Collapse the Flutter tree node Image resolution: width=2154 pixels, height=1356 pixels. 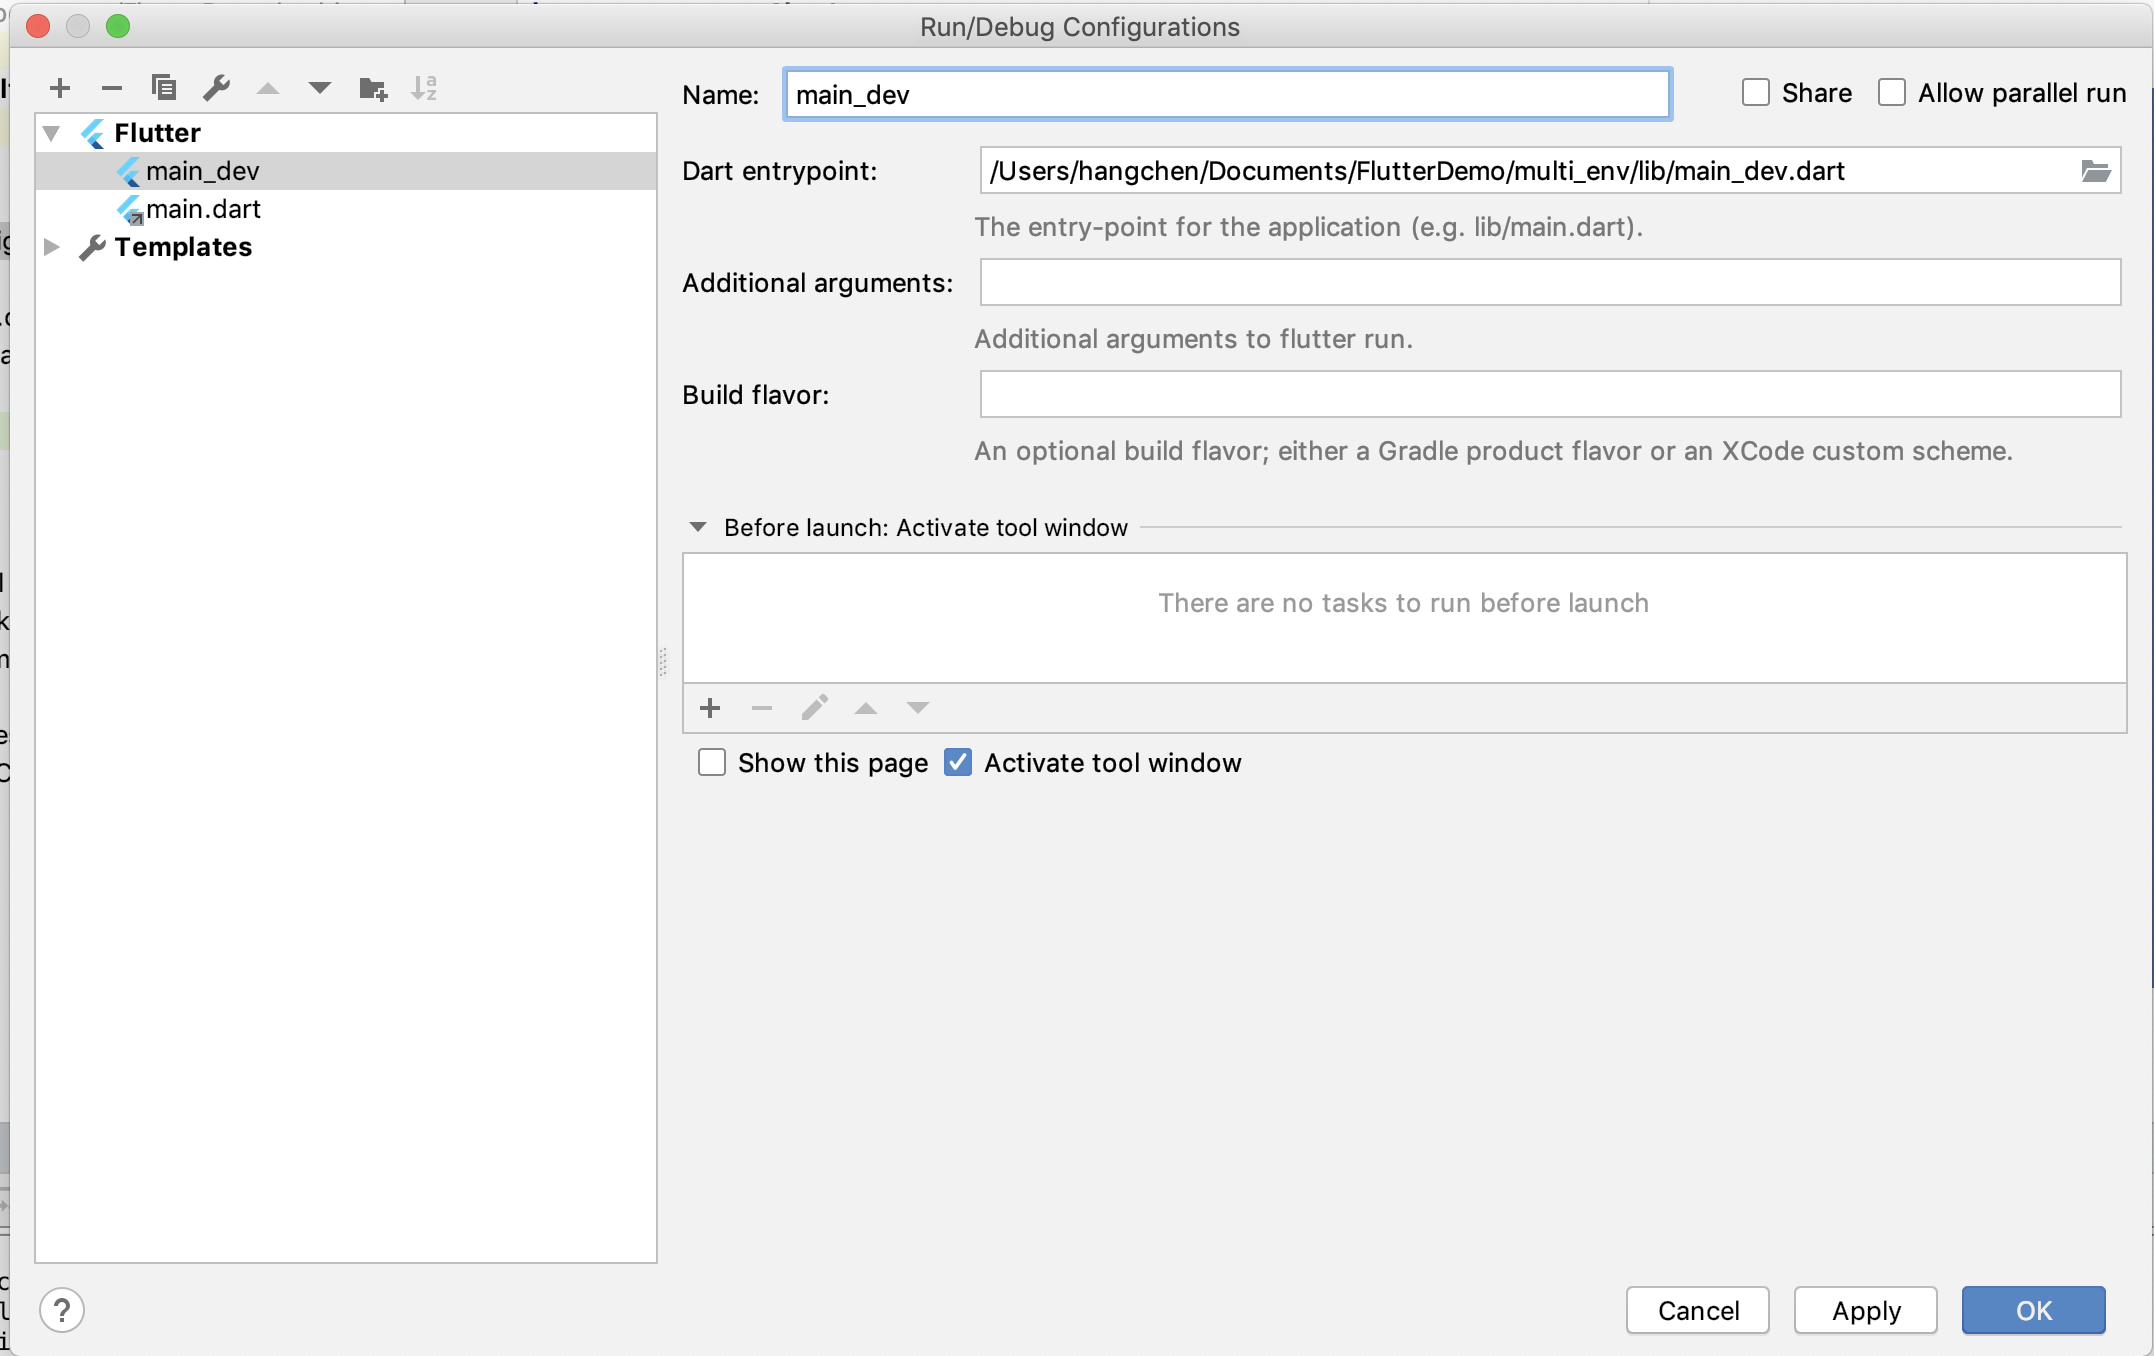[52, 133]
